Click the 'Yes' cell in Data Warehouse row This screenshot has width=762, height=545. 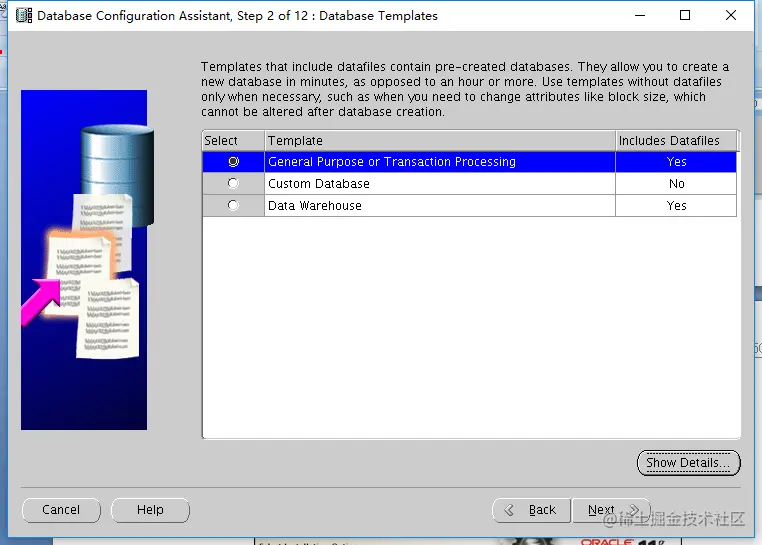click(676, 206)
